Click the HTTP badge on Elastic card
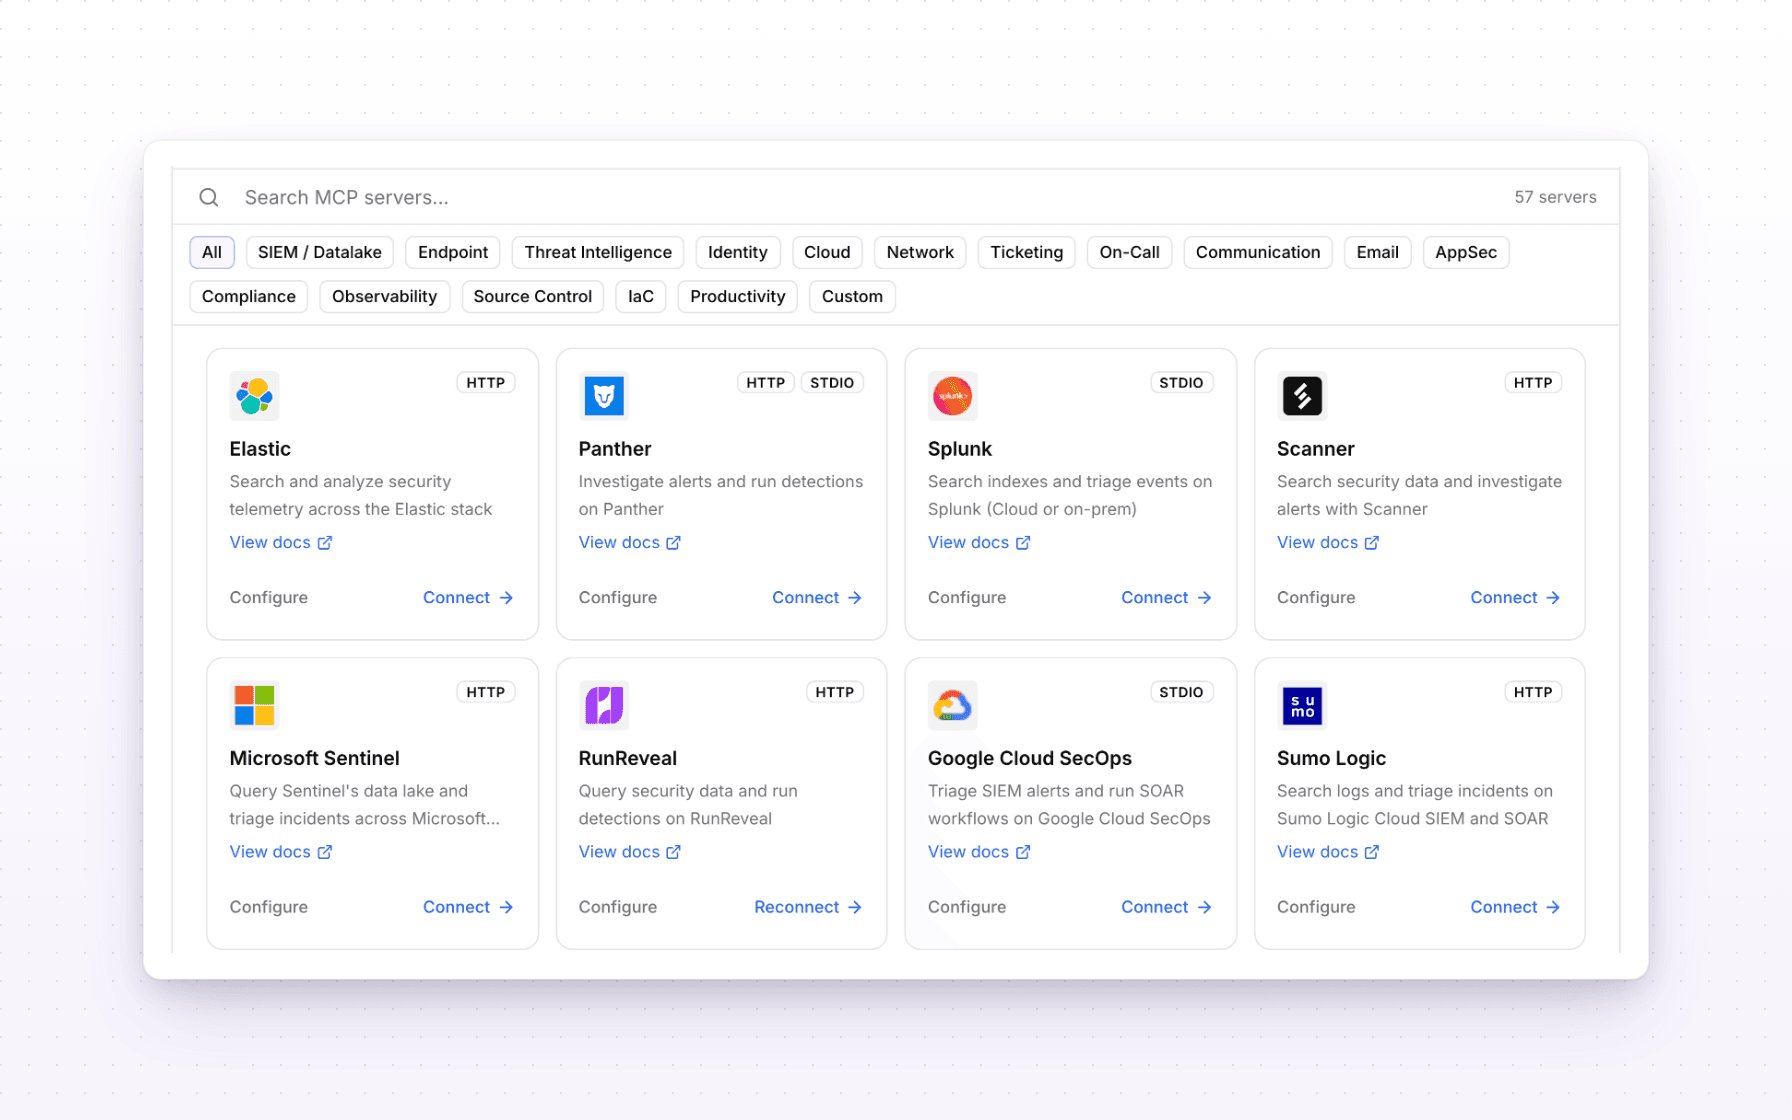Screen dimensions: 1792x1120 (486, 383)
